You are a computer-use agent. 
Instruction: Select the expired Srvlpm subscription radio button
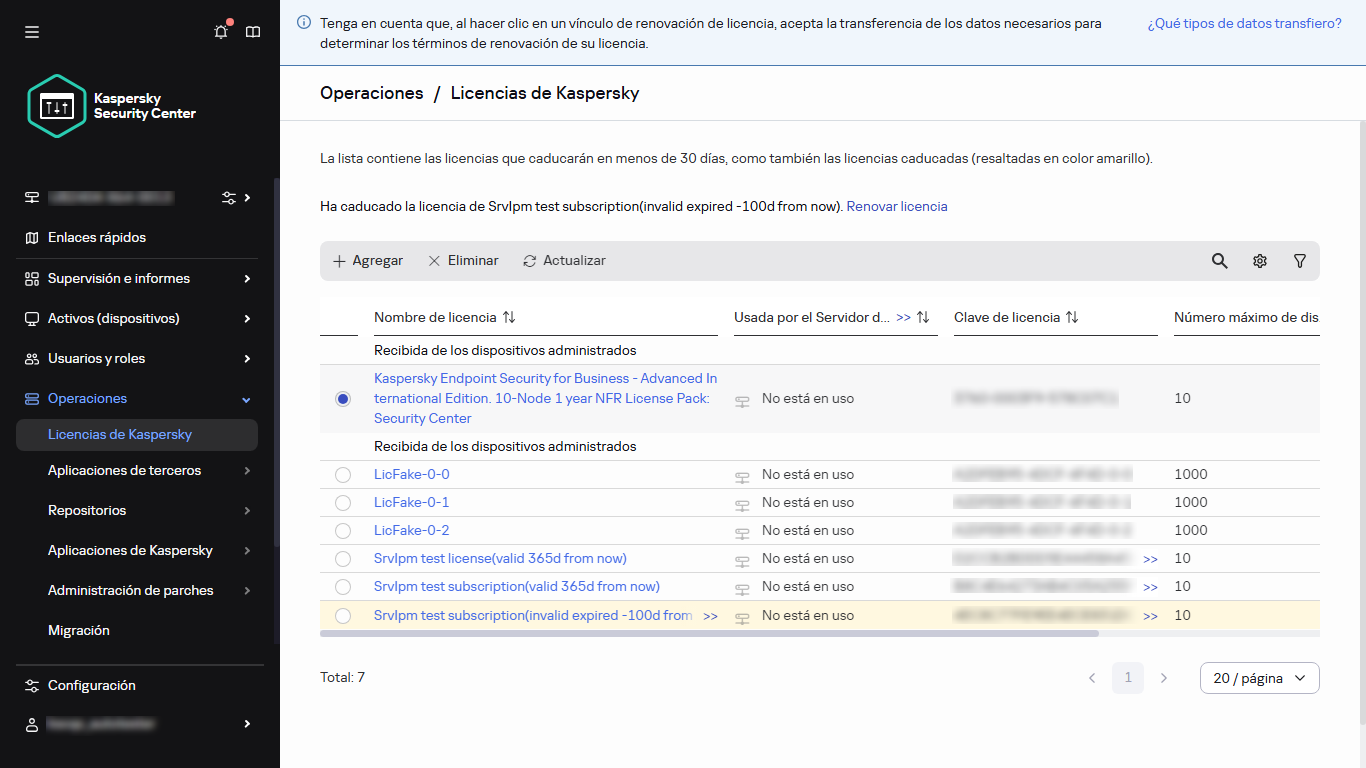click(x=343, y=616)
